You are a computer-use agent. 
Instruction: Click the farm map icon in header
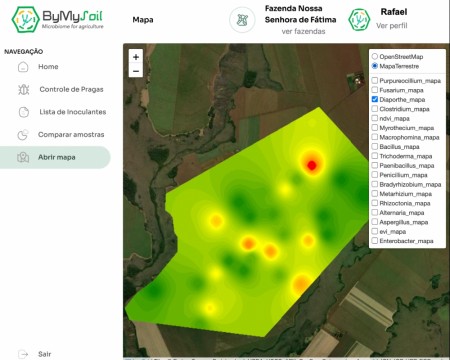pos(242,20)
